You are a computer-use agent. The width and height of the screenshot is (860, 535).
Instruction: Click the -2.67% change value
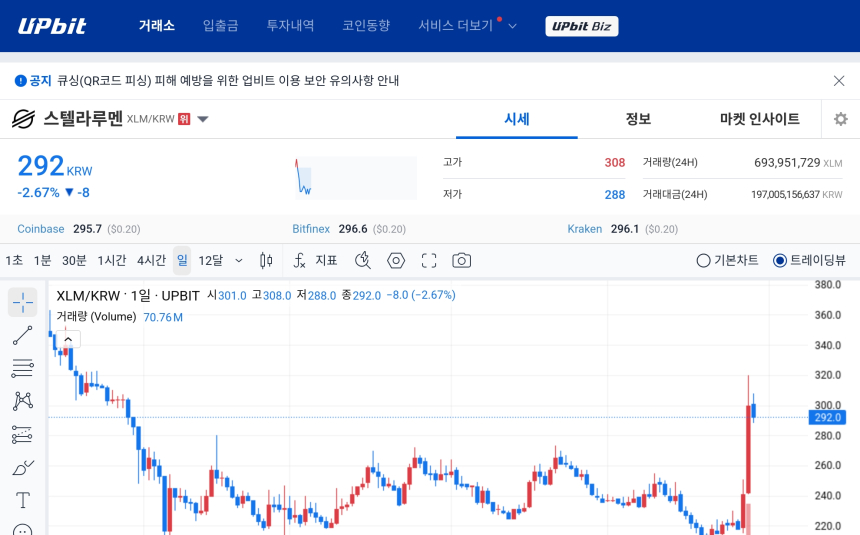pyautogui.click(x=38, y=193)
